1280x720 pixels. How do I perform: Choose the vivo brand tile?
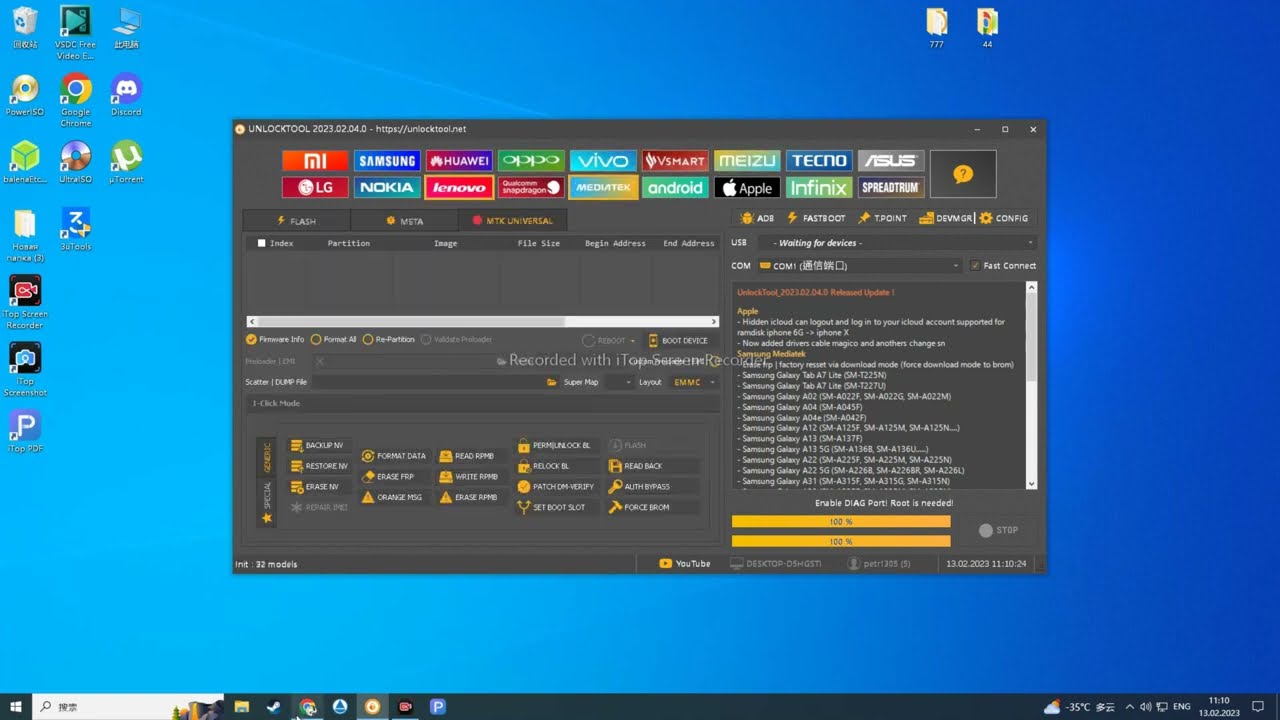click(x=603, y=161)
